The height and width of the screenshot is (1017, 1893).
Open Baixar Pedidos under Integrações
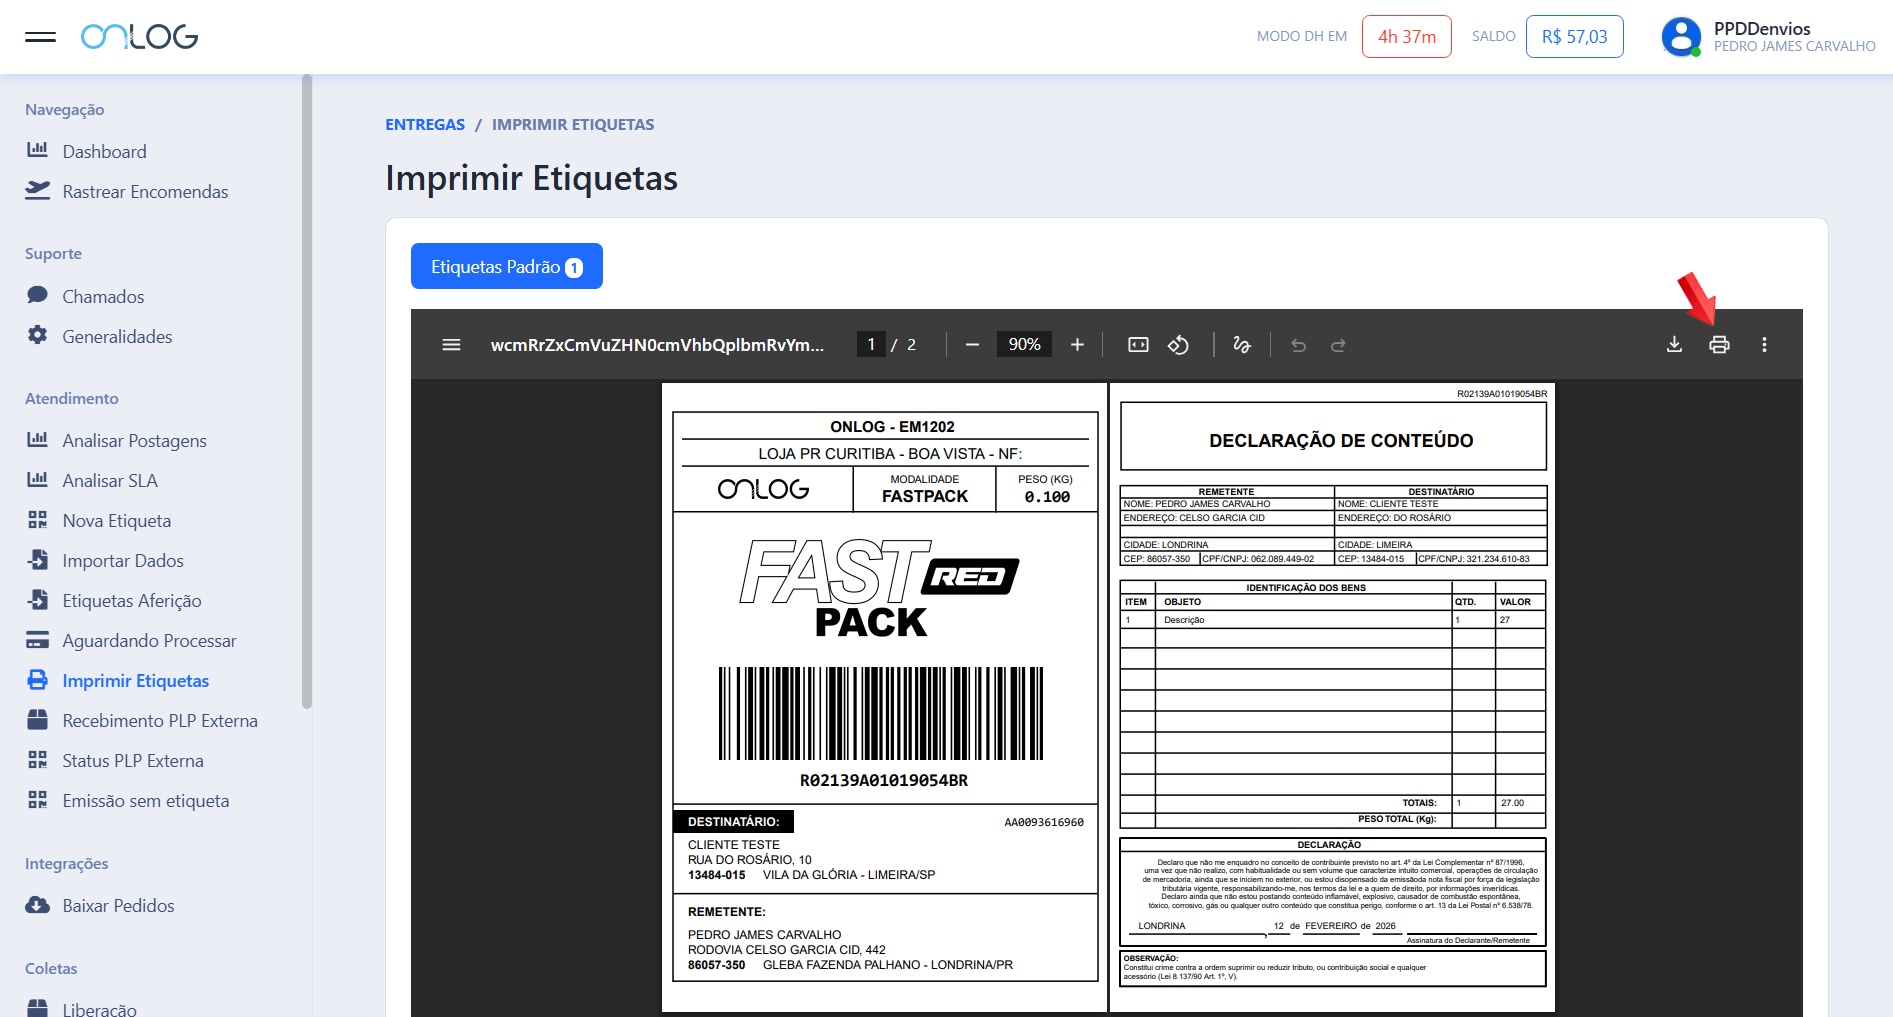[x=118, y=906]
